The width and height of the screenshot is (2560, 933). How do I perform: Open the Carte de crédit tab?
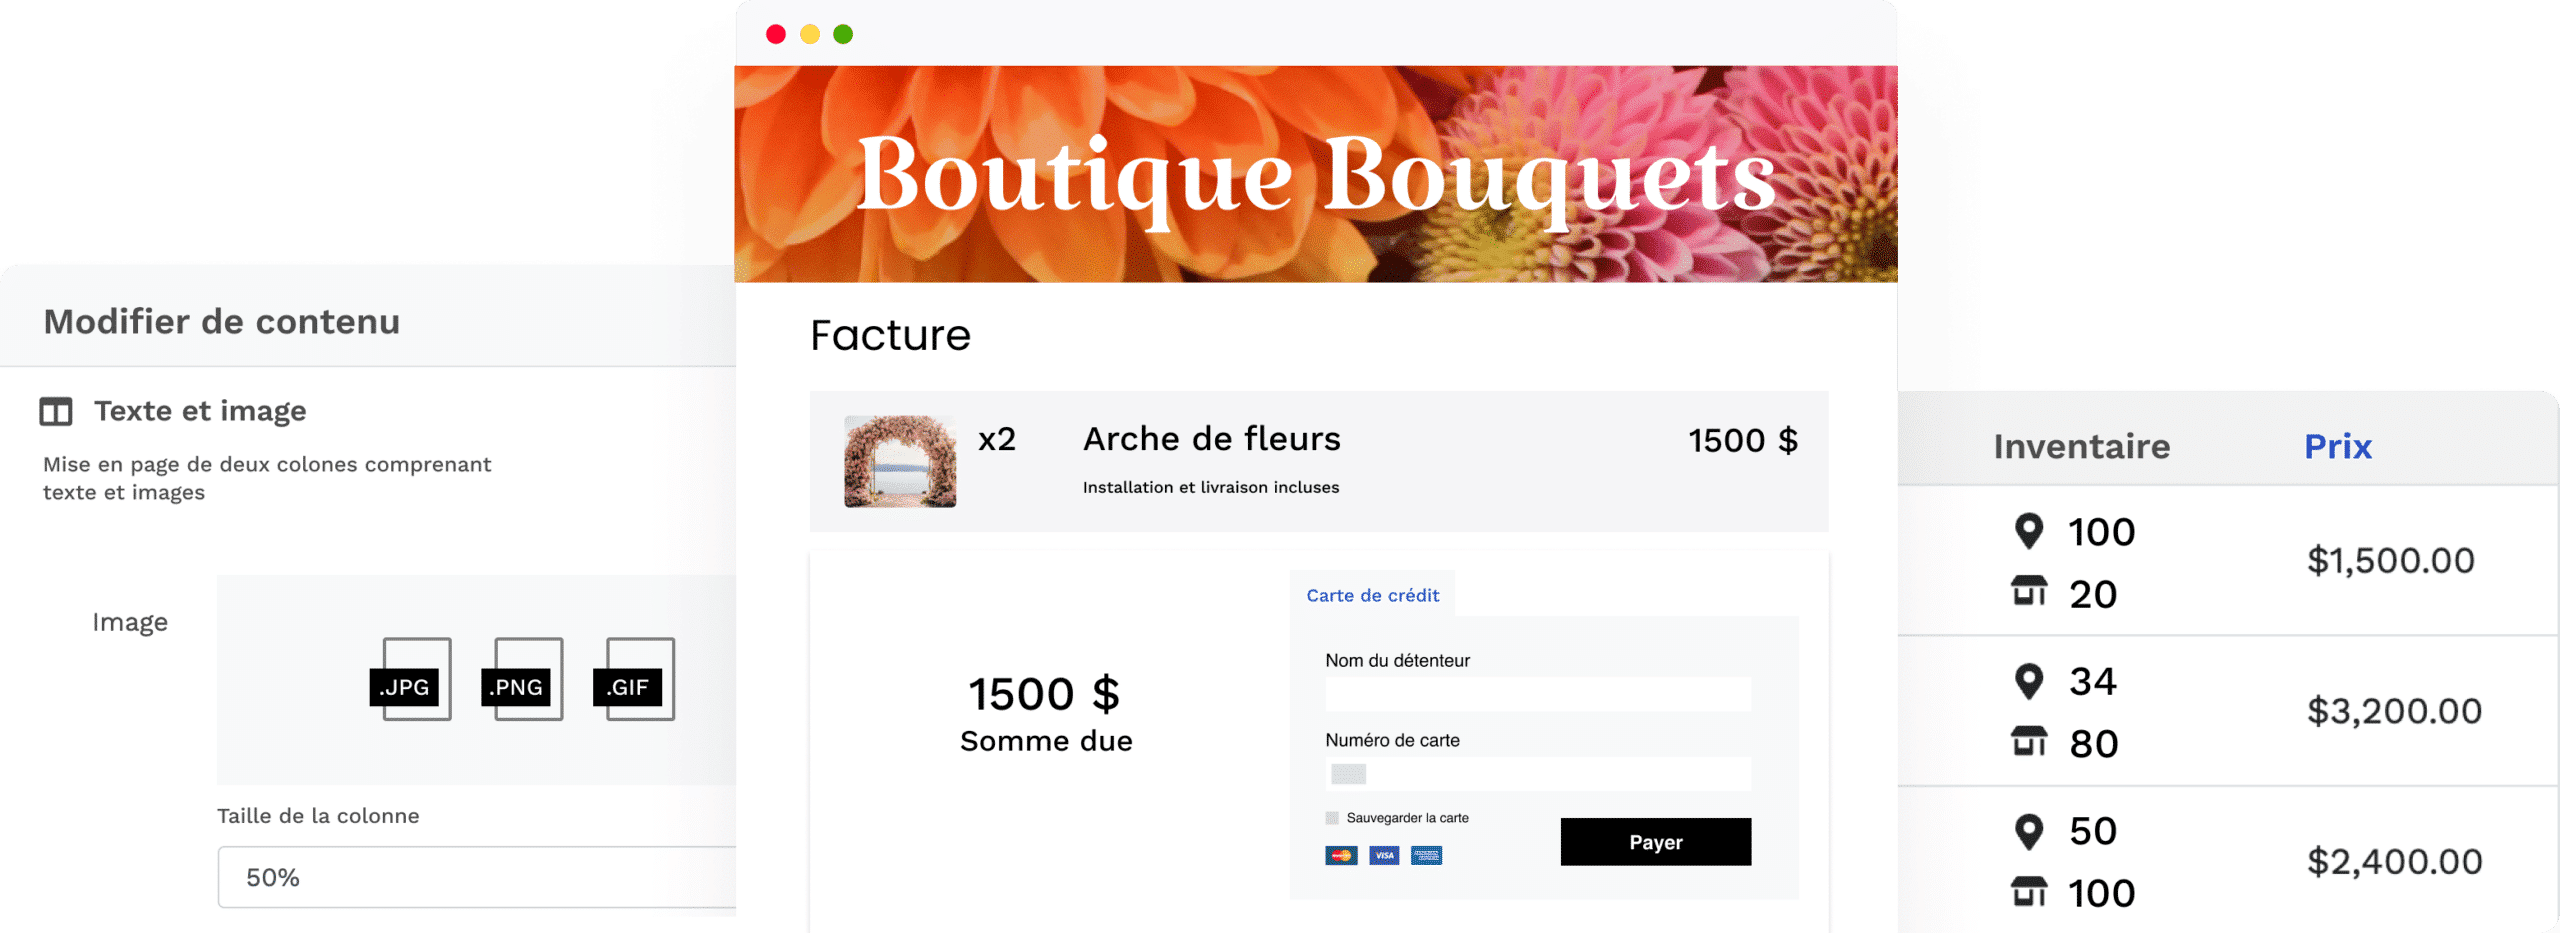[1372, 595]
